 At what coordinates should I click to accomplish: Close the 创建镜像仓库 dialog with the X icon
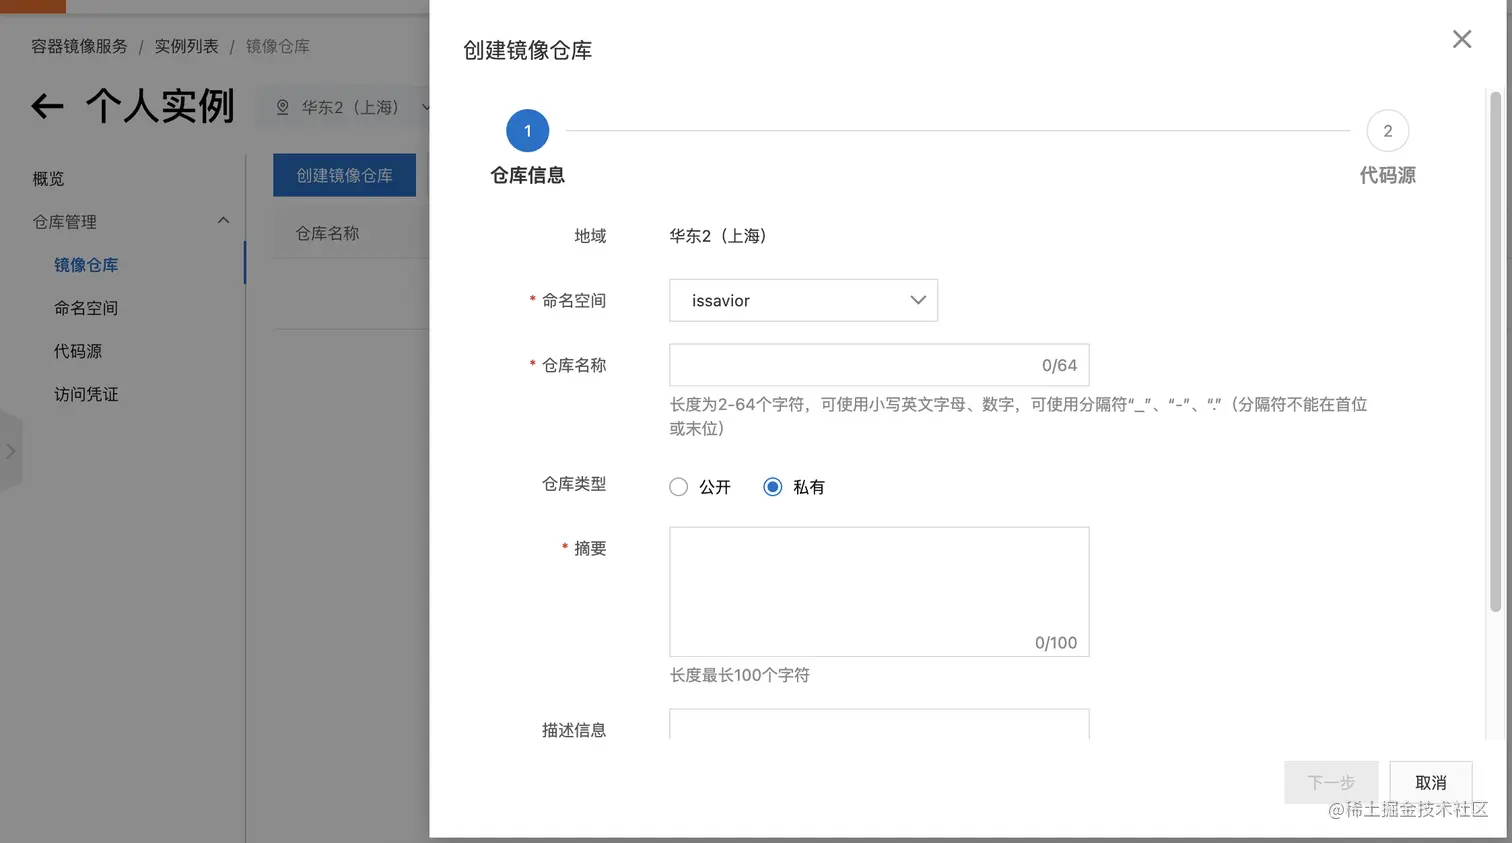(x=1462, y=39)
